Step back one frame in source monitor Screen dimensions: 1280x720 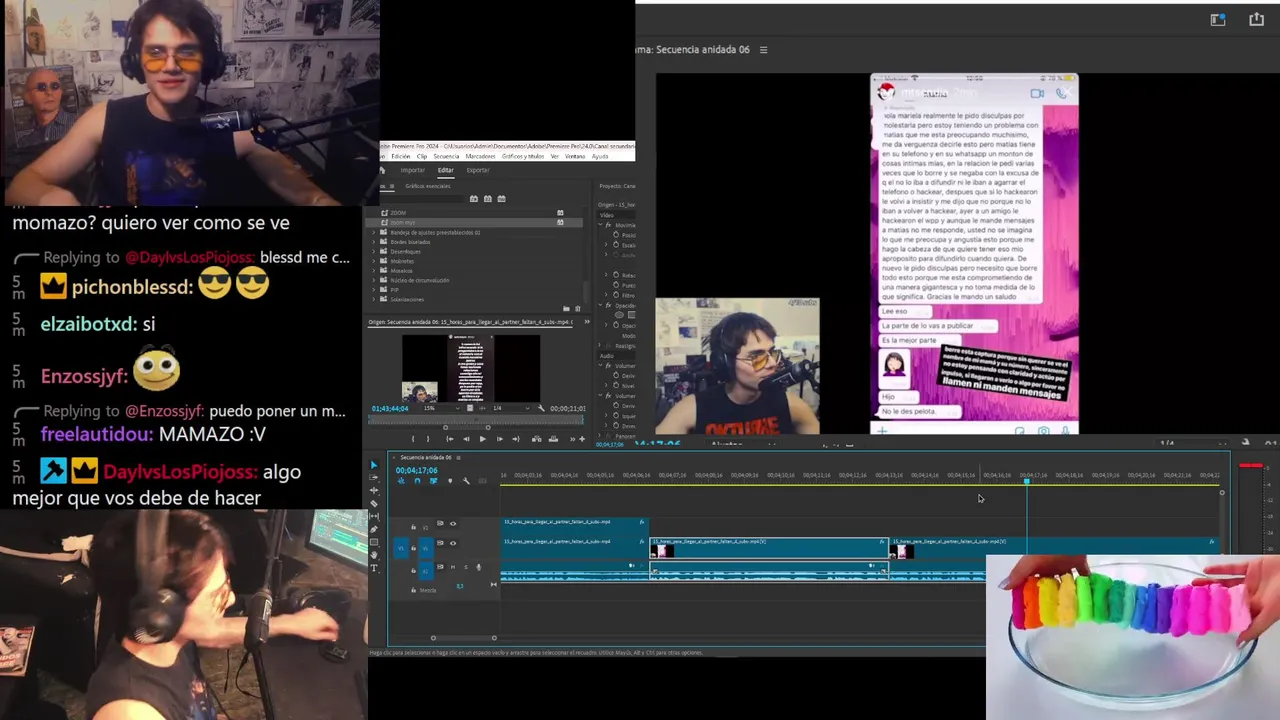point(465,439)
